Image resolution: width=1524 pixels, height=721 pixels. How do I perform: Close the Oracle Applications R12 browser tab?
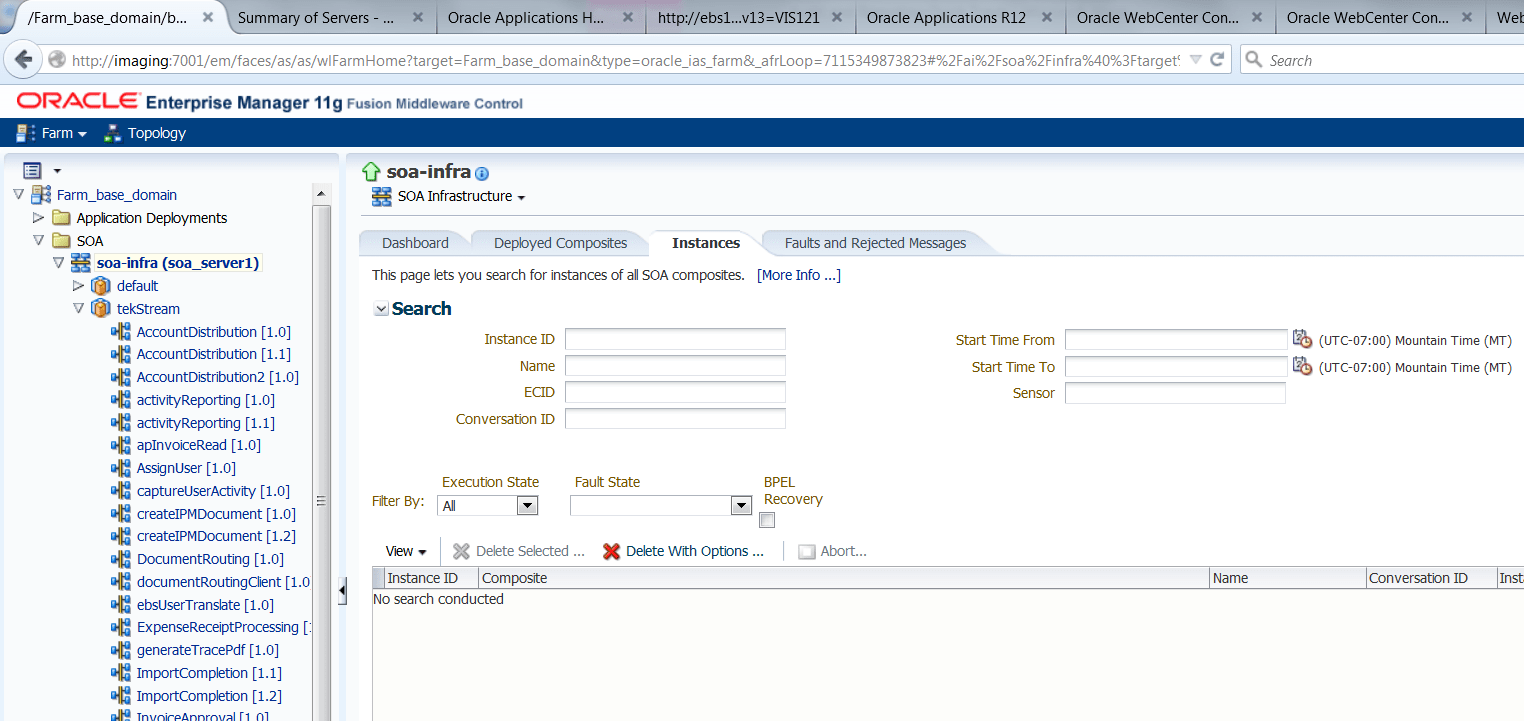point(1046,18)
